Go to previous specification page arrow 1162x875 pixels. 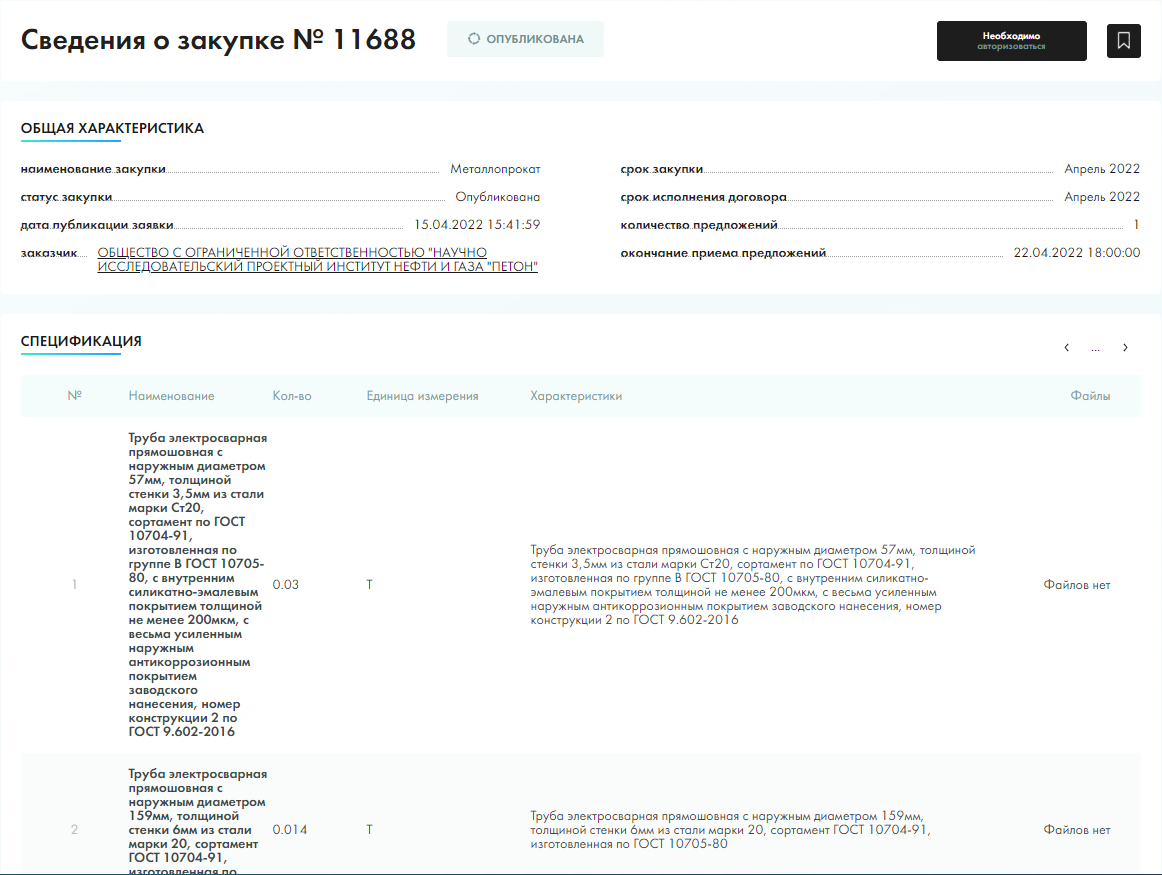1066,347
